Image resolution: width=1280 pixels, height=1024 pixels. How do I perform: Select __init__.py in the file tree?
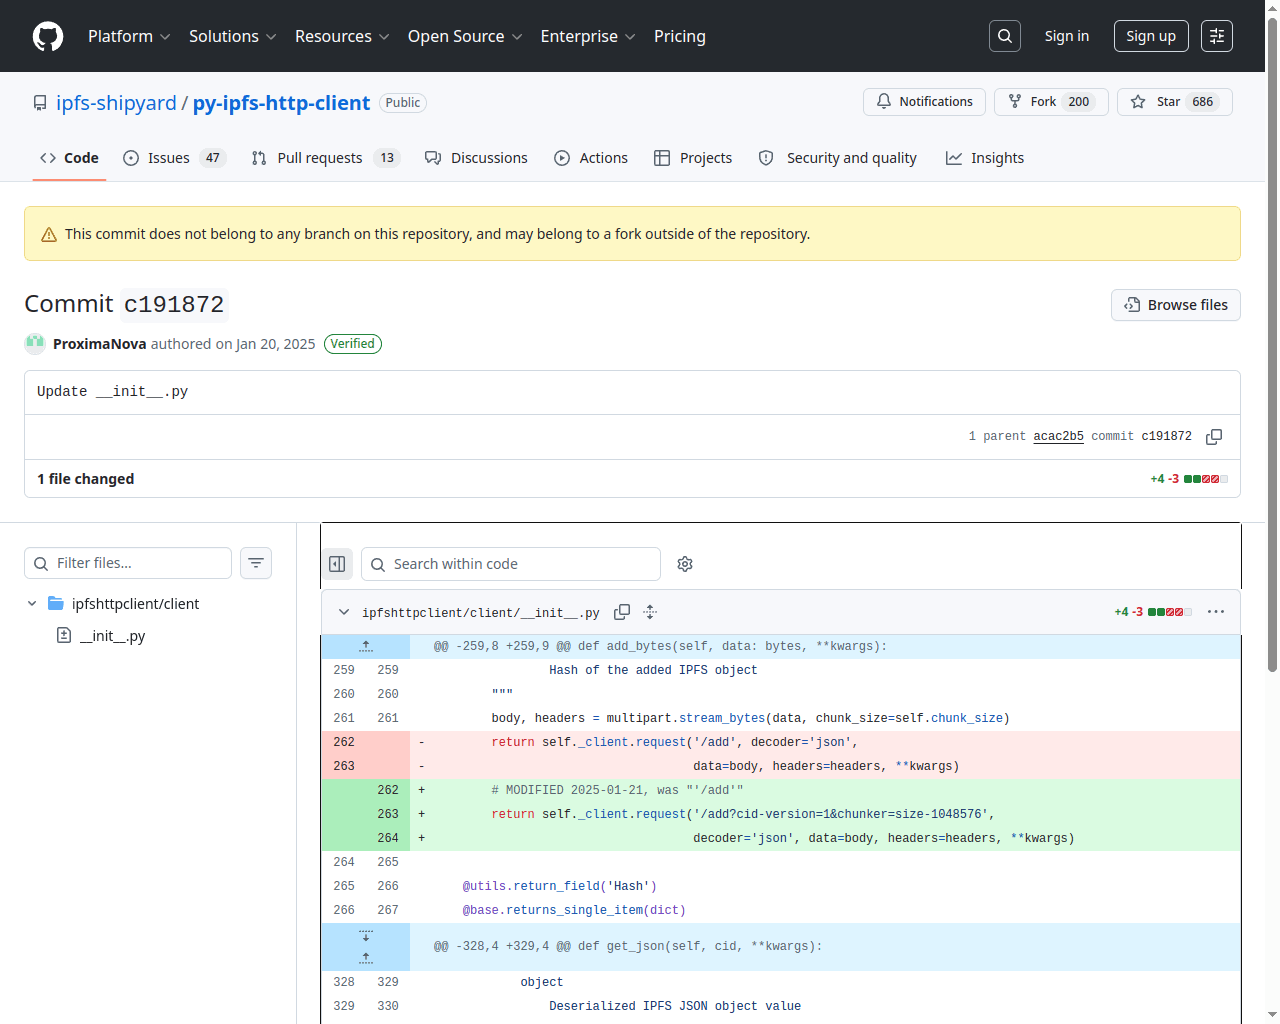pyautogui.click(x=112, y=636)
